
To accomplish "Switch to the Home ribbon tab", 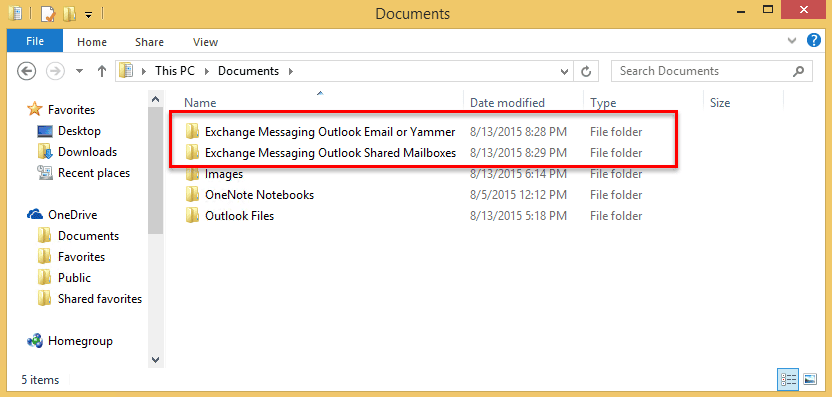I will tap(92, 42).
